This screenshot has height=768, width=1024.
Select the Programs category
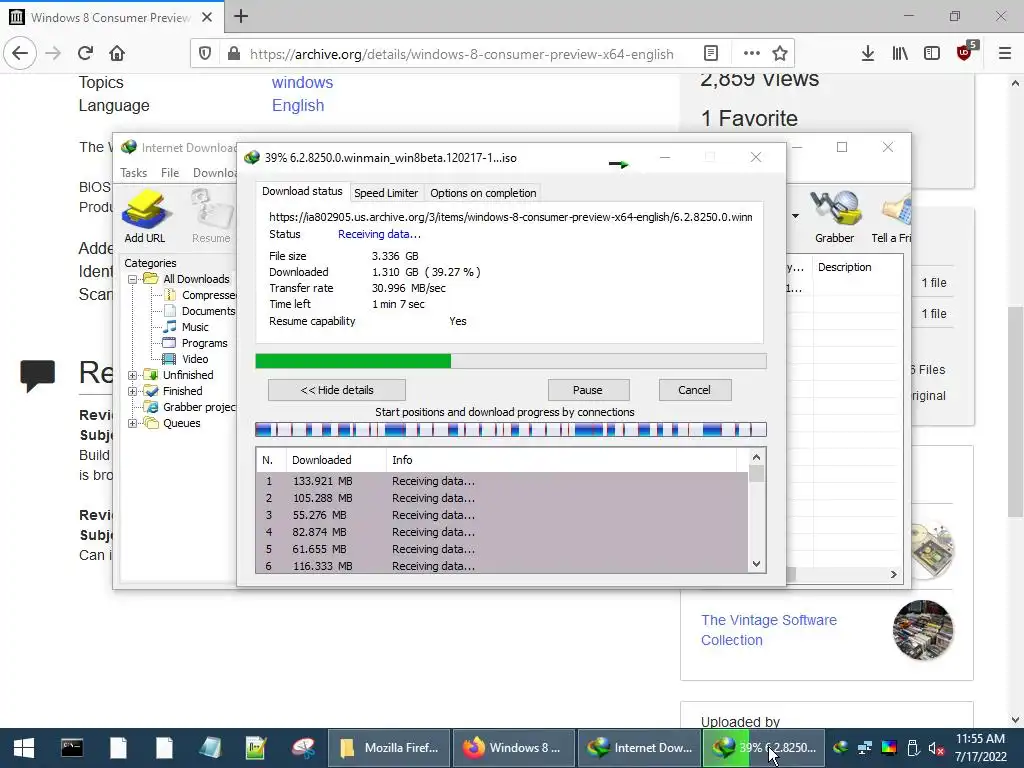pos(196,344)
